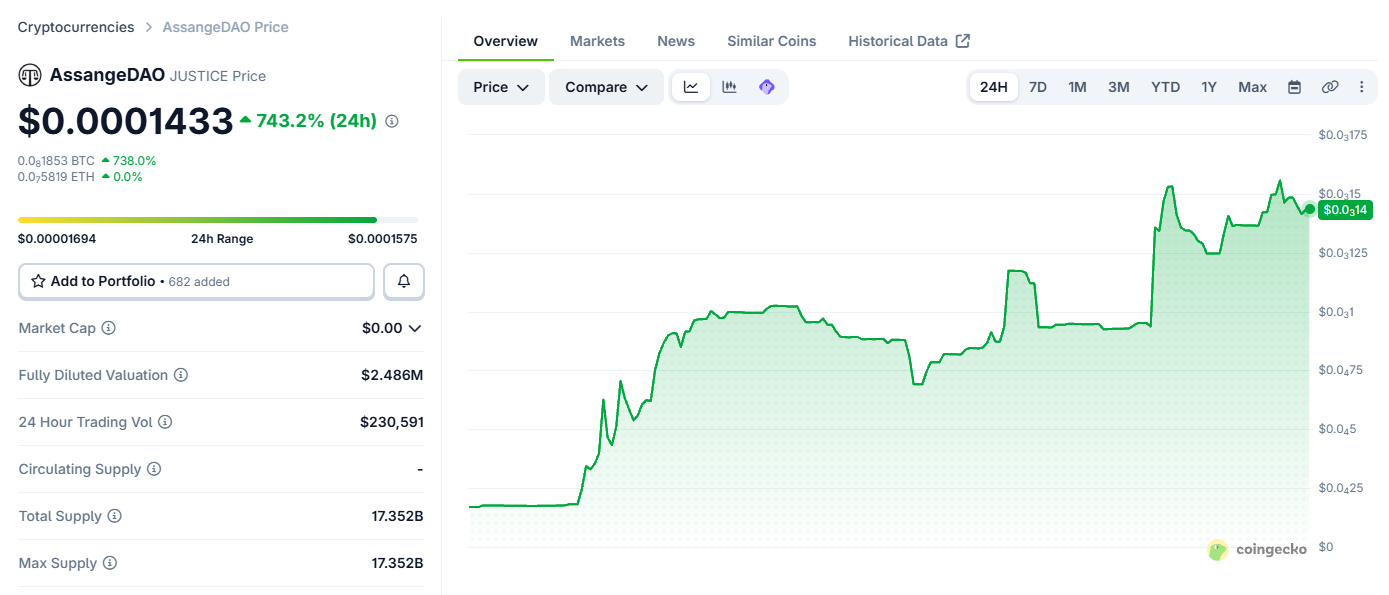Click Total Supply info icon
Image resolution: width=1389 pixels, height=595 pixels.
coord(115,516)
